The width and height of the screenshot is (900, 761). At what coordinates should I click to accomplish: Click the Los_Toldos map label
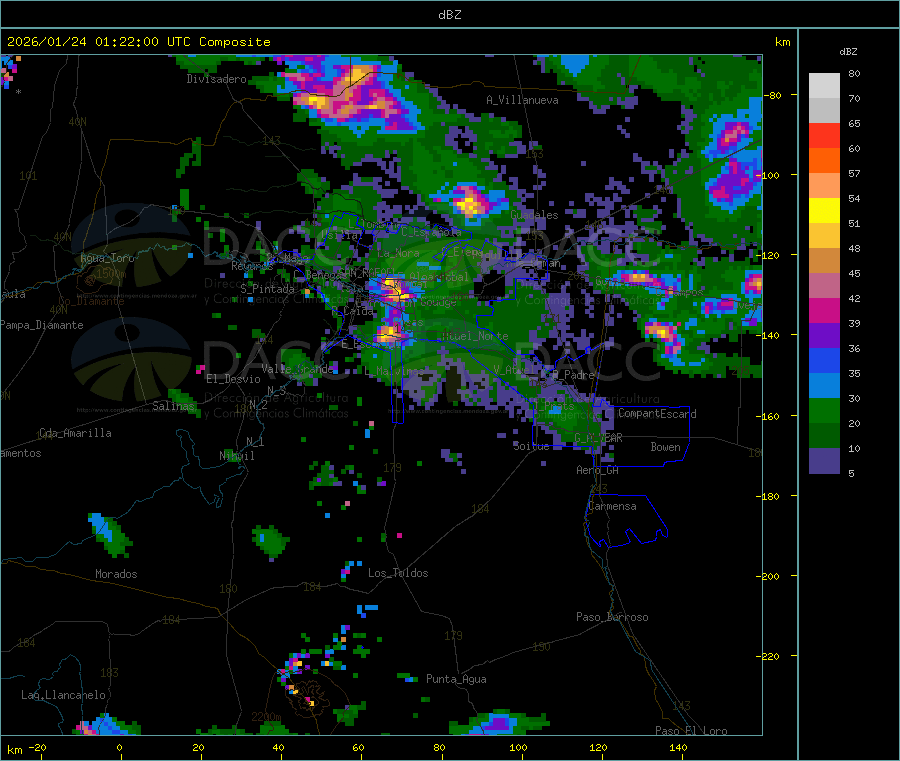(x=398, y=573)
